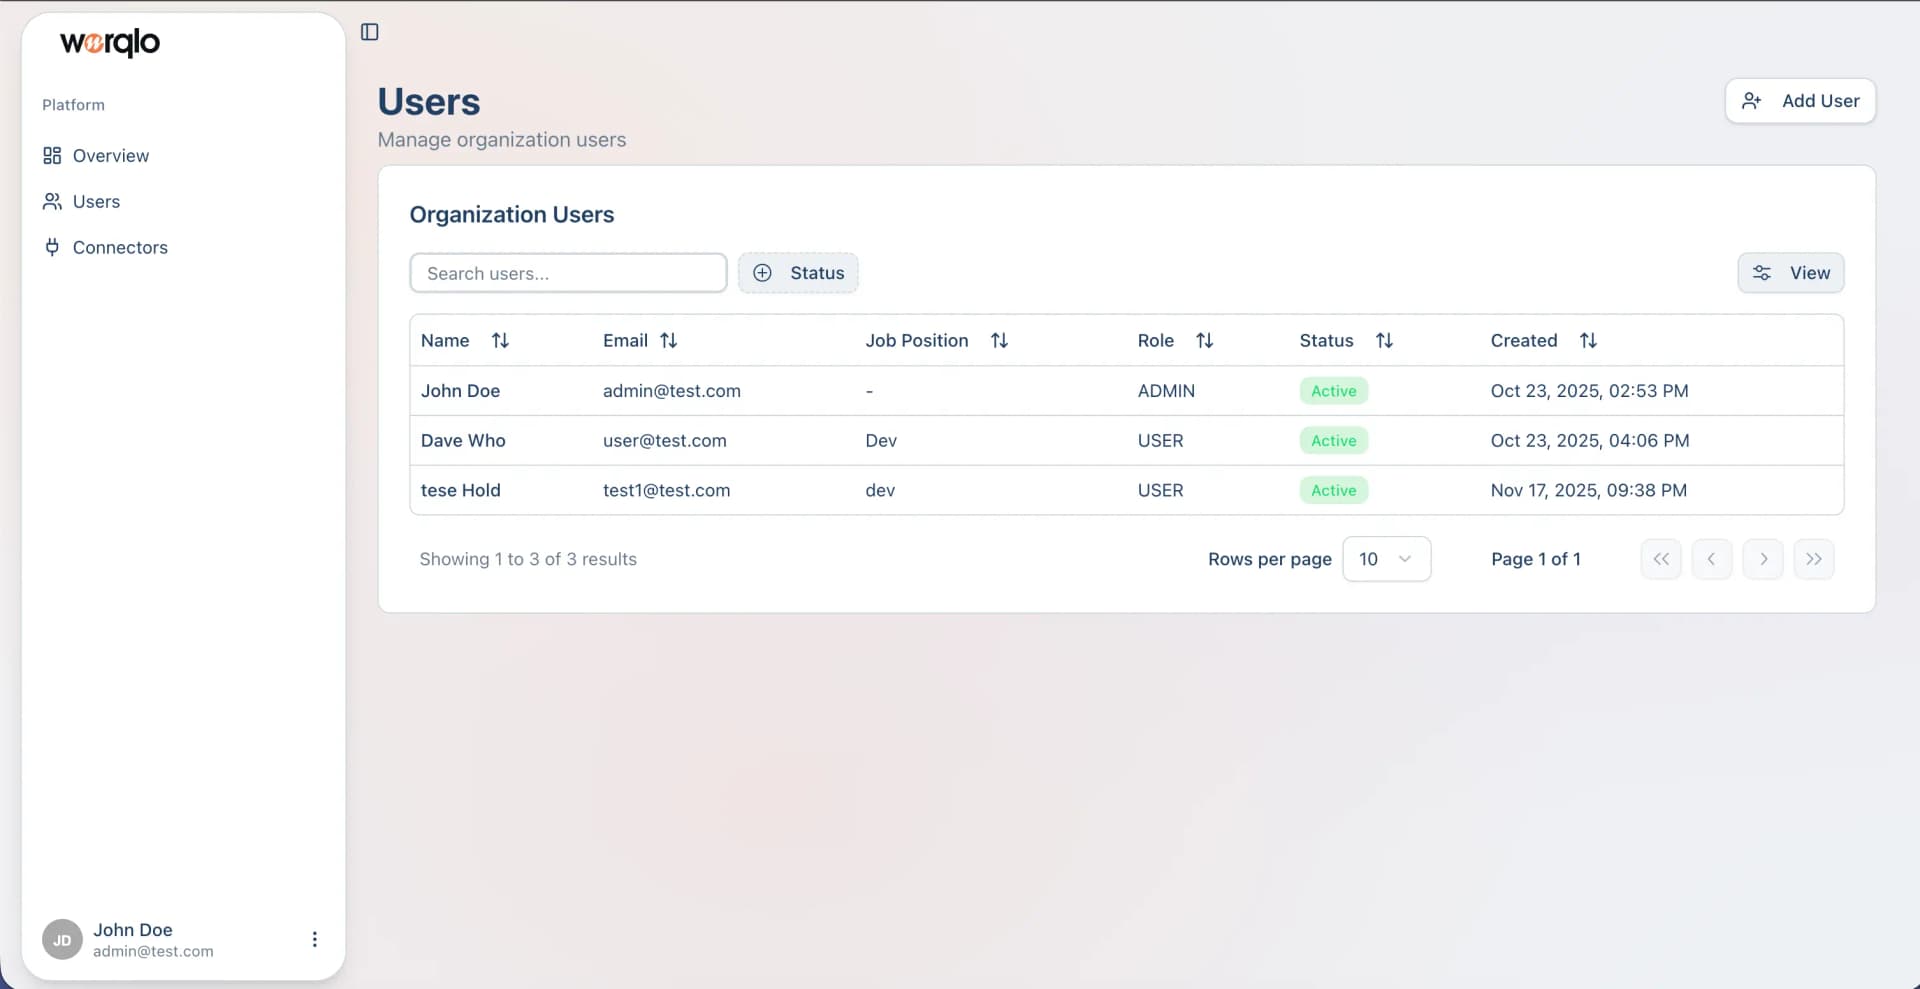Click the worqlo logo
Screen dimensions: 1920x989
(108, 43)
